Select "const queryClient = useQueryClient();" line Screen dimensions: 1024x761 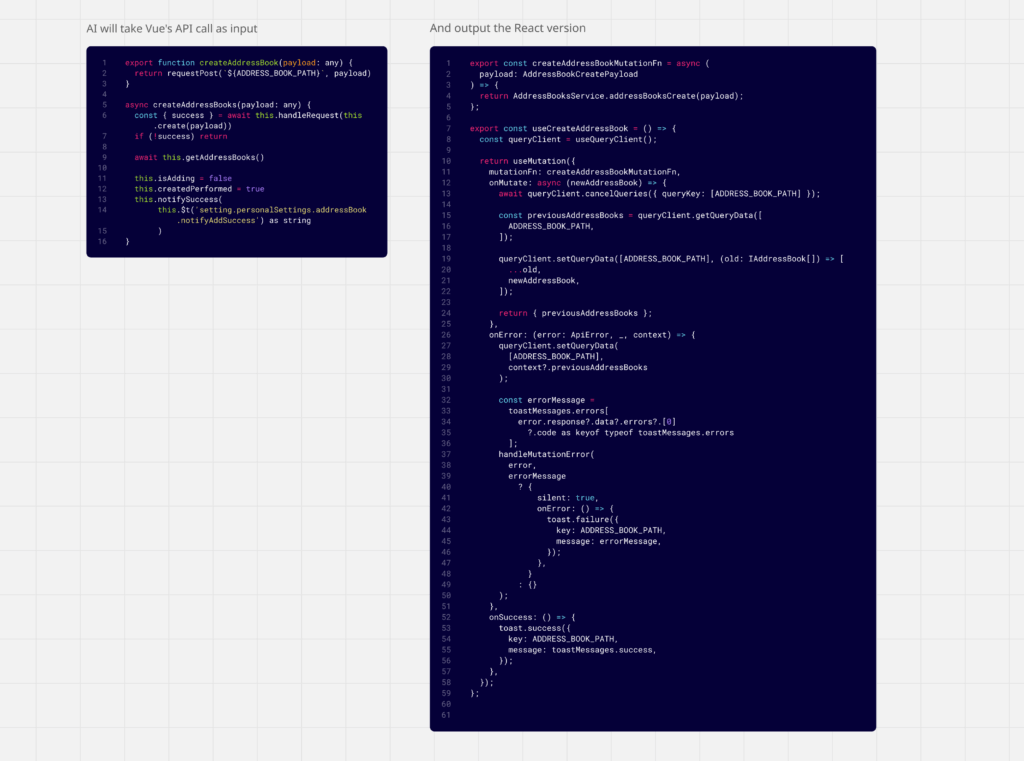568,139
